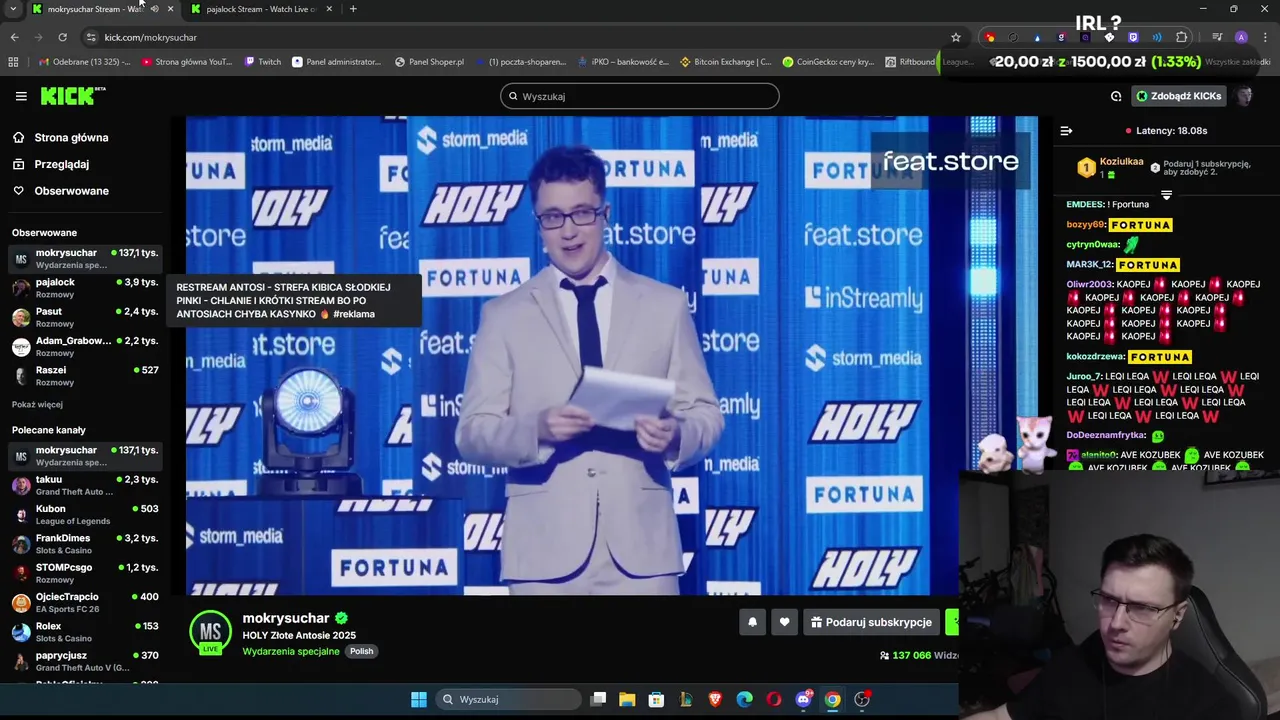Click the live stream video player
The image size is (1280, 720).
click(x=612, y=355)
